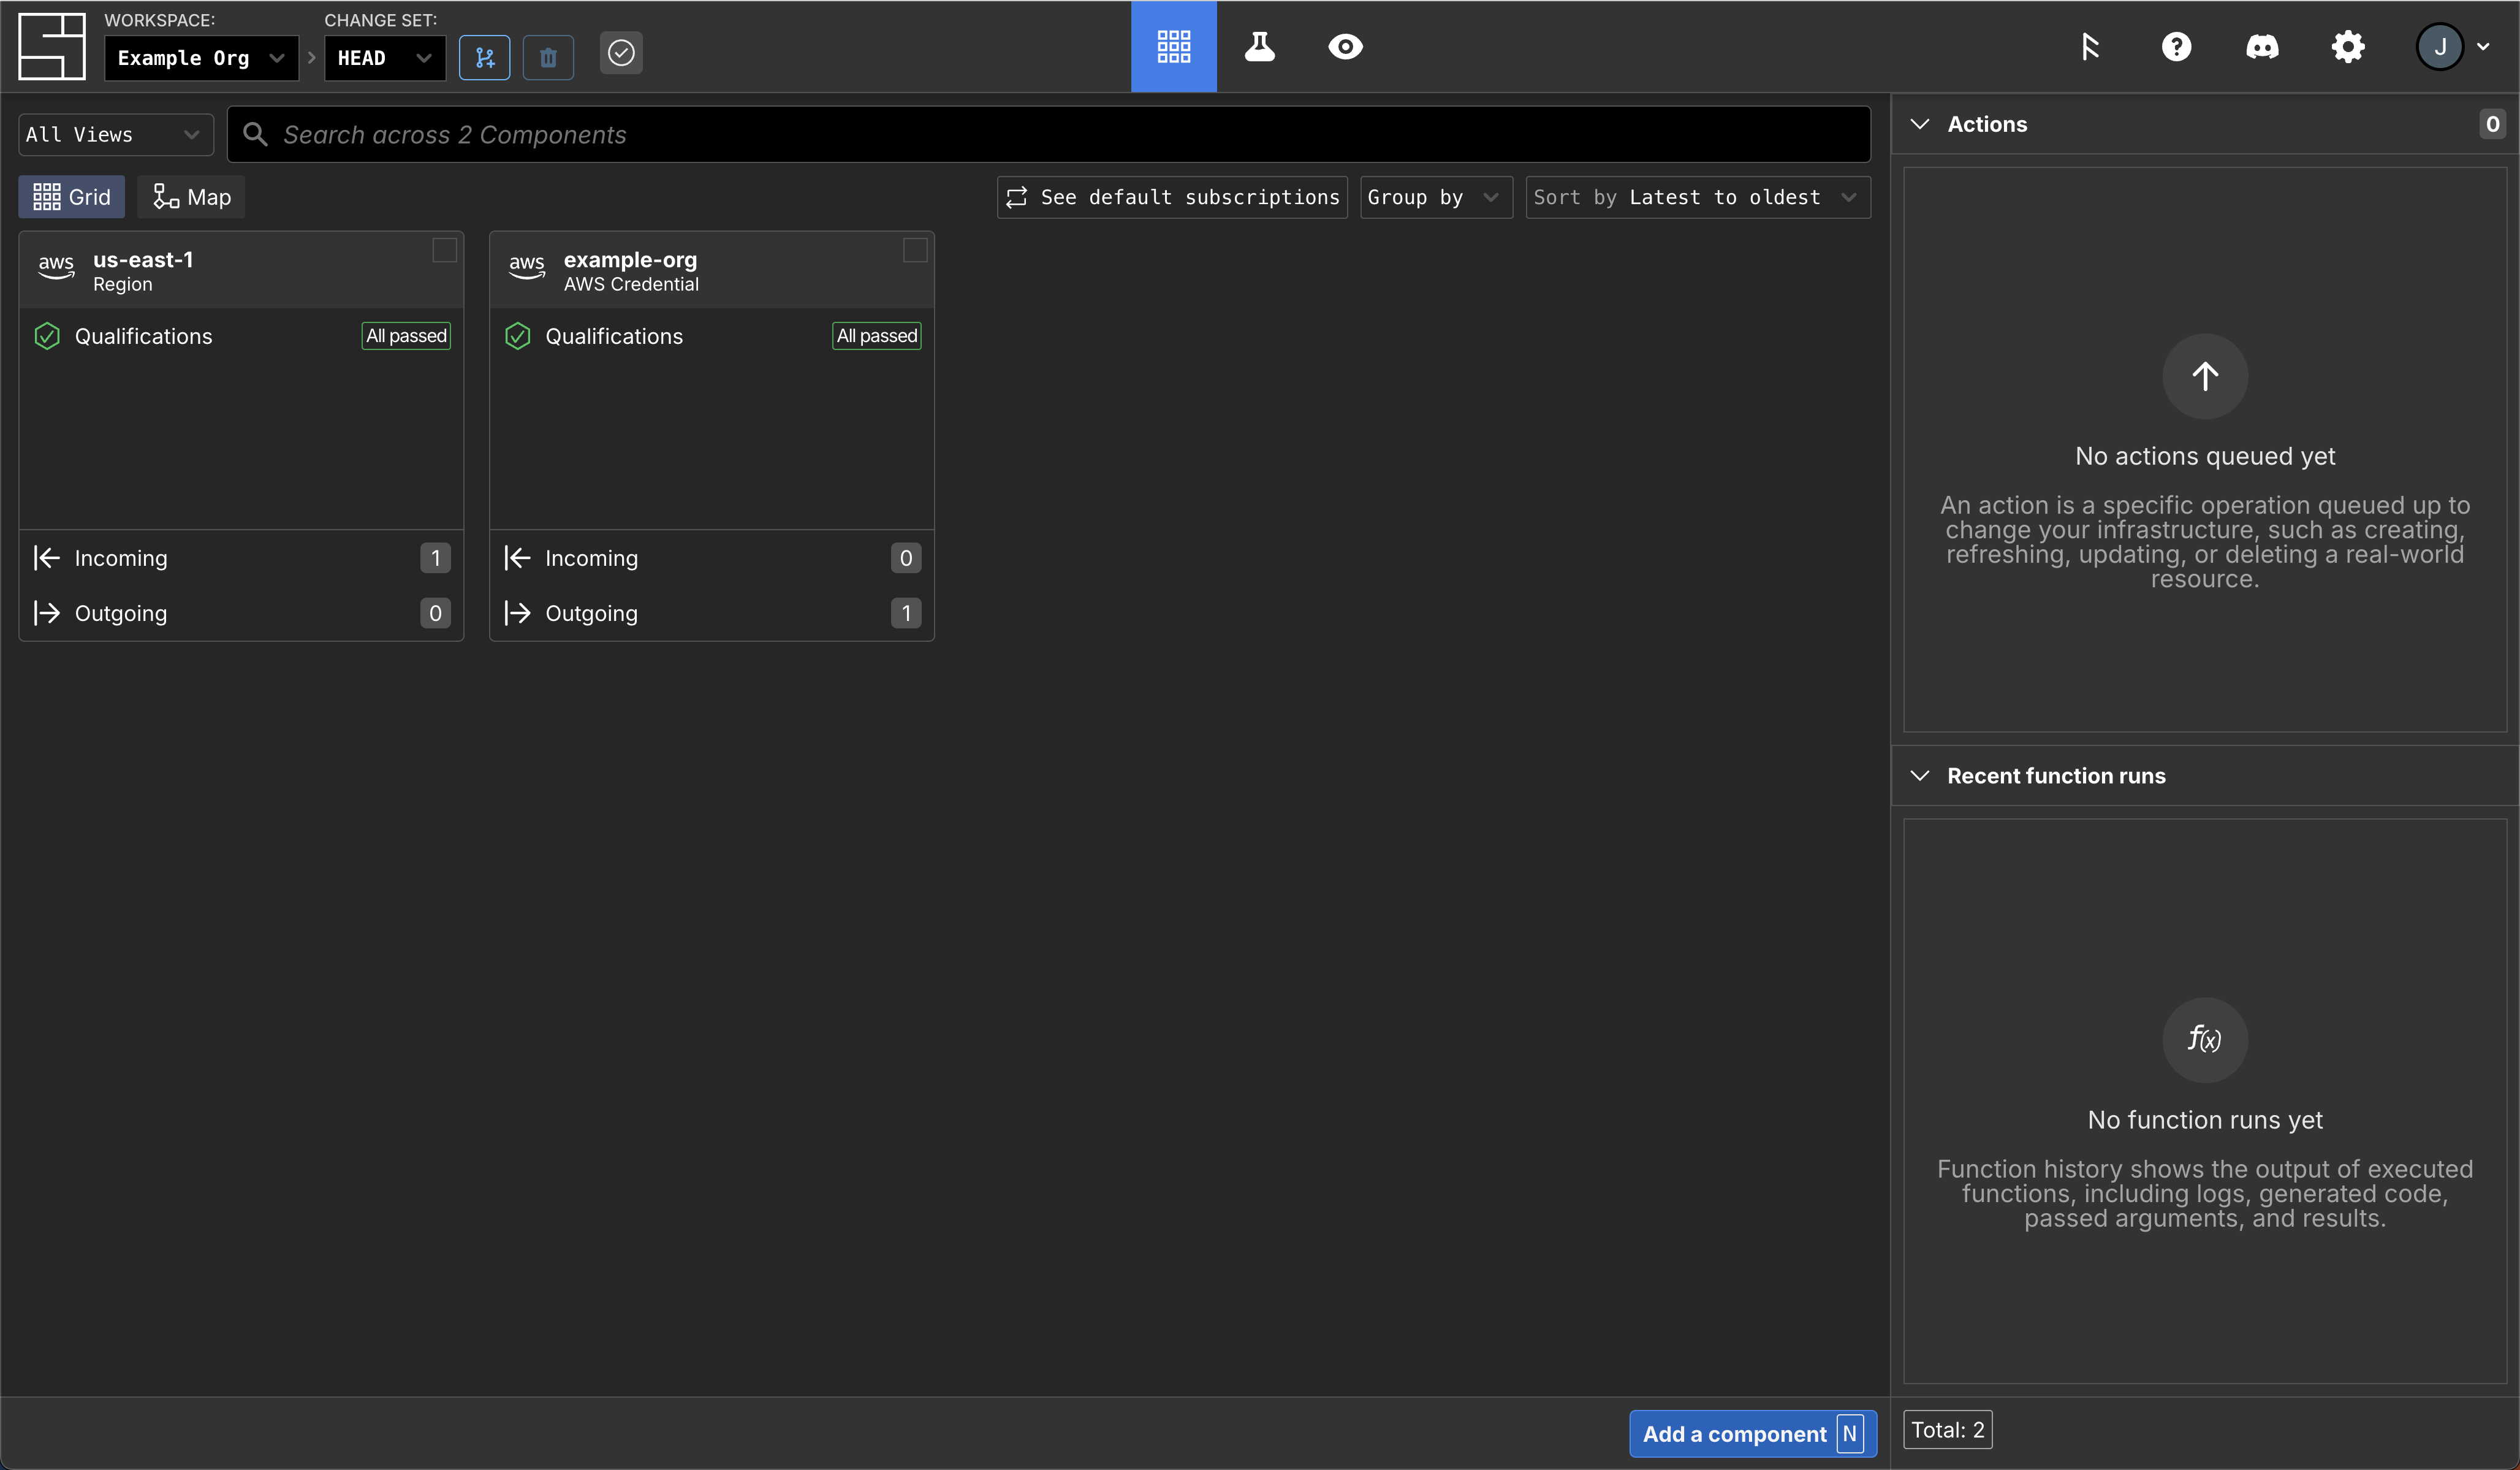Click All passed badge on us-east-1

point(406,336)
